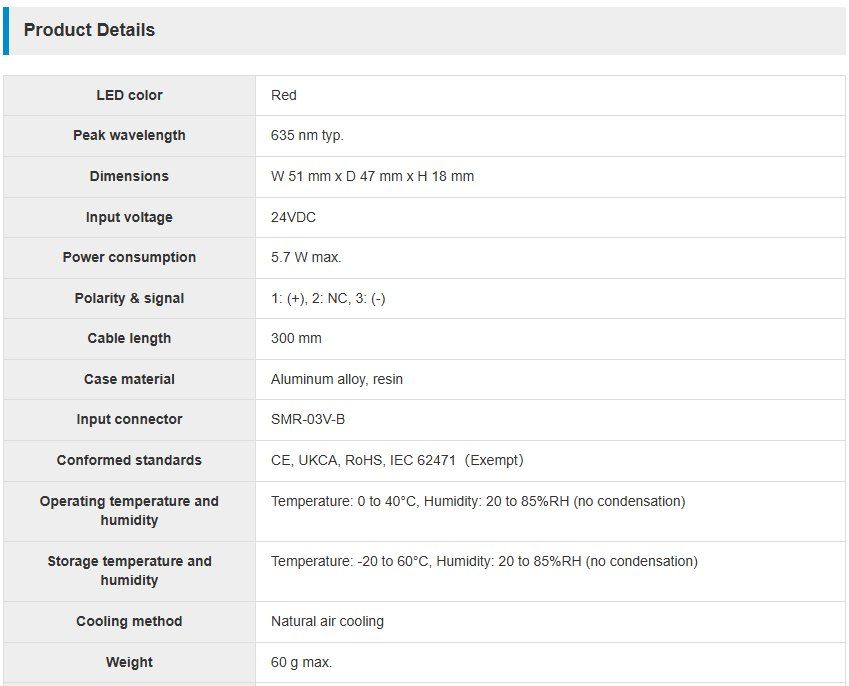Click the '24VDC' value
Viewport: 849px width, 686px height.
[x=293, y=217]
